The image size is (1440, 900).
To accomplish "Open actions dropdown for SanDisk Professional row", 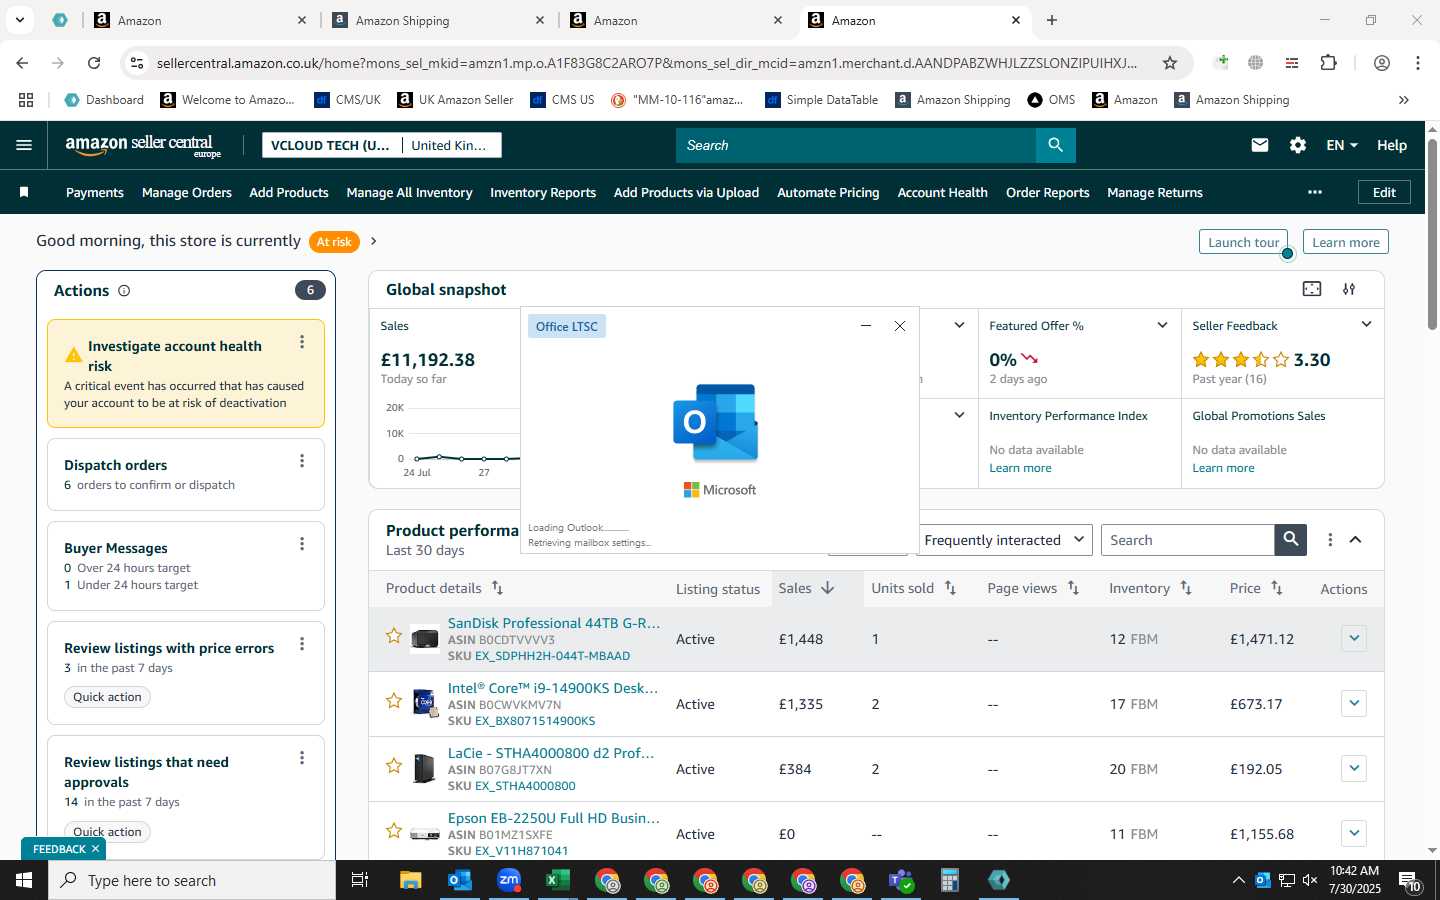I will tap(1354, 638).
